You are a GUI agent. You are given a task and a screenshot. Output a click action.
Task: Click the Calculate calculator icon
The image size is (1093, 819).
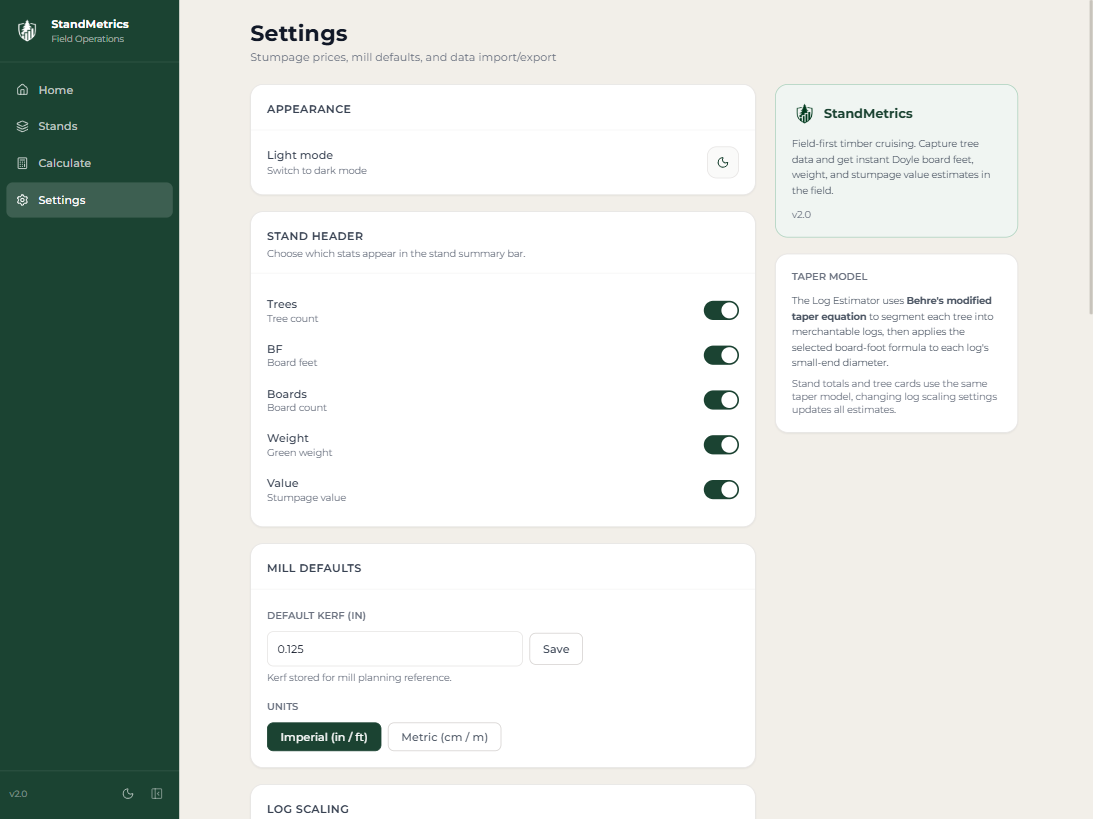[22, 163]
